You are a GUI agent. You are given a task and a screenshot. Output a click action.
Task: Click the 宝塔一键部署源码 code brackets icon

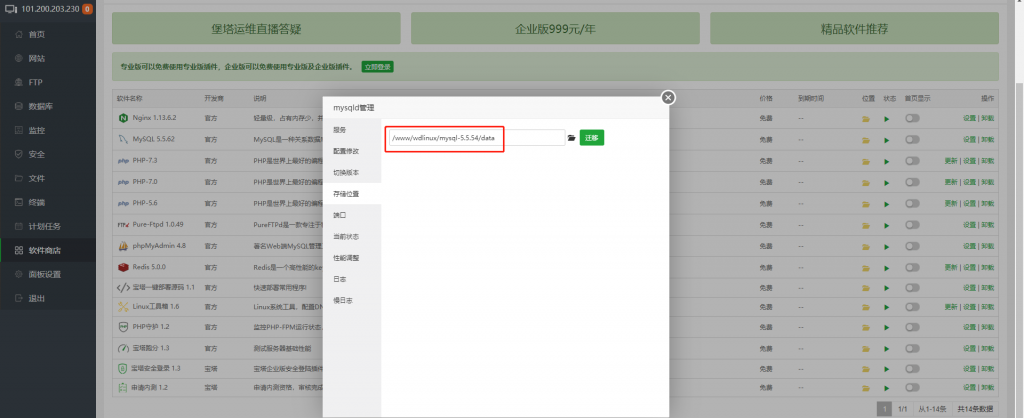pos(122,287)
